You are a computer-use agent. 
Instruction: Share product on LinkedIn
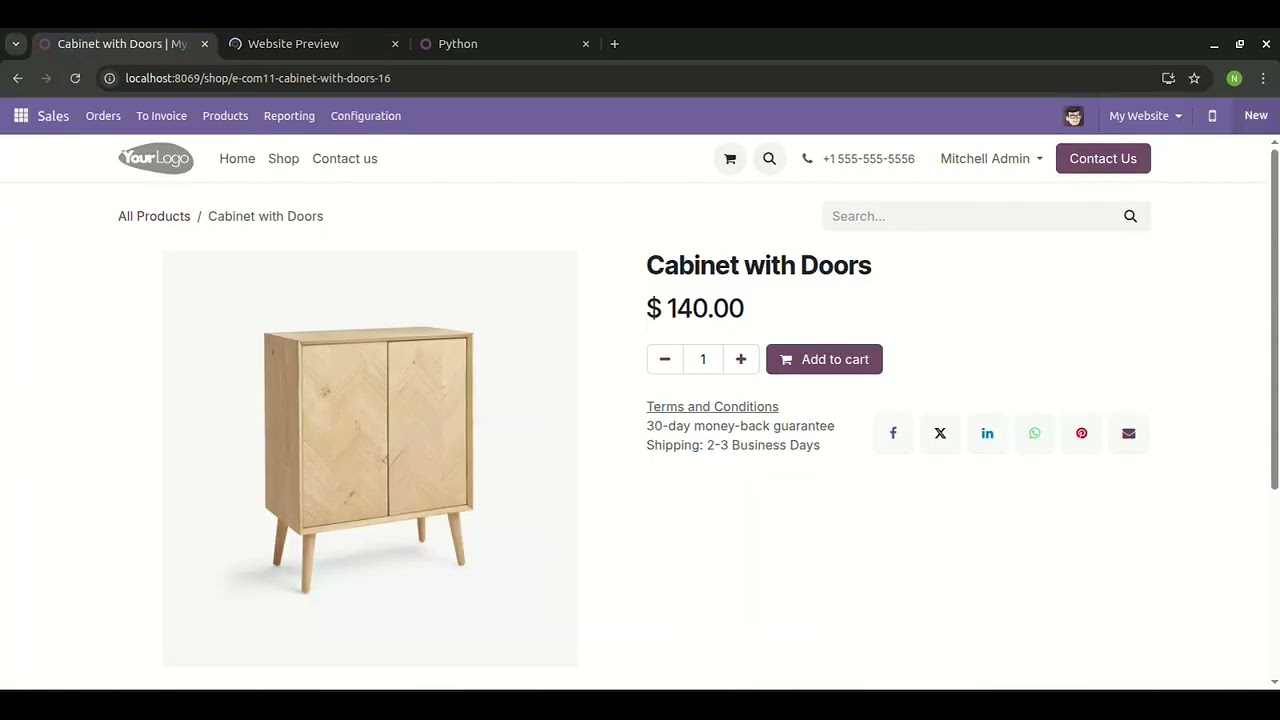[x=987, y=433]
